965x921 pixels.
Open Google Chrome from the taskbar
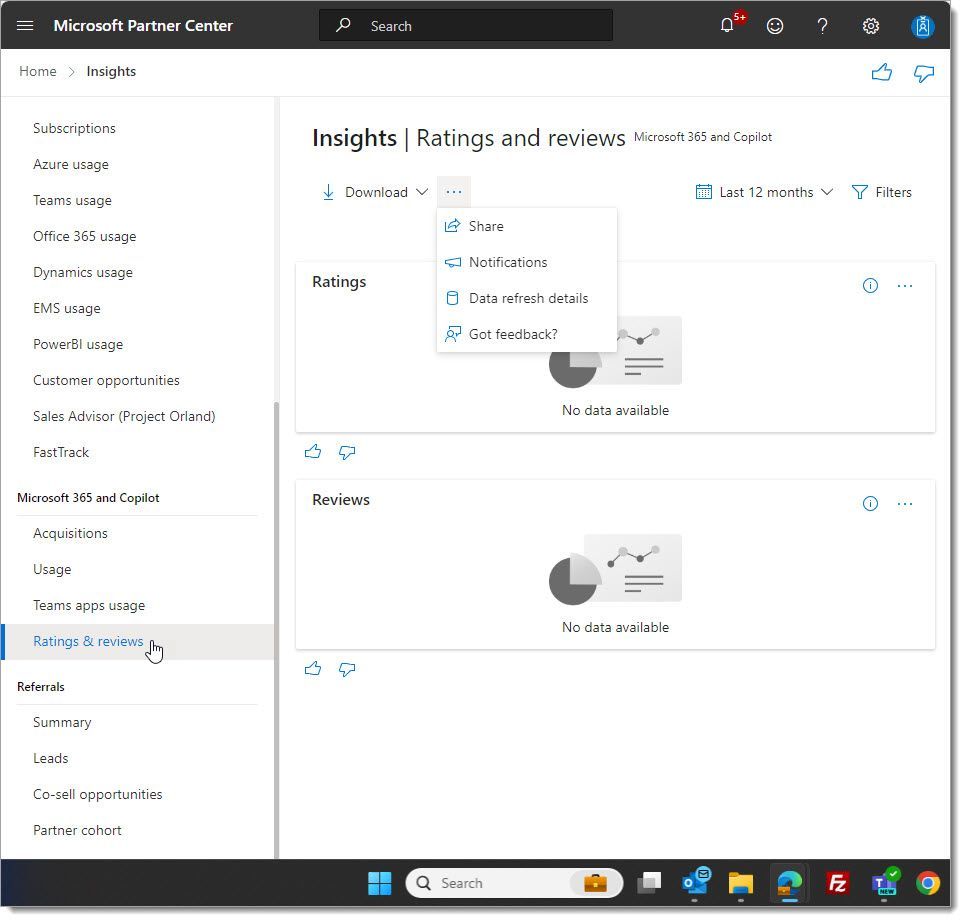927,883
